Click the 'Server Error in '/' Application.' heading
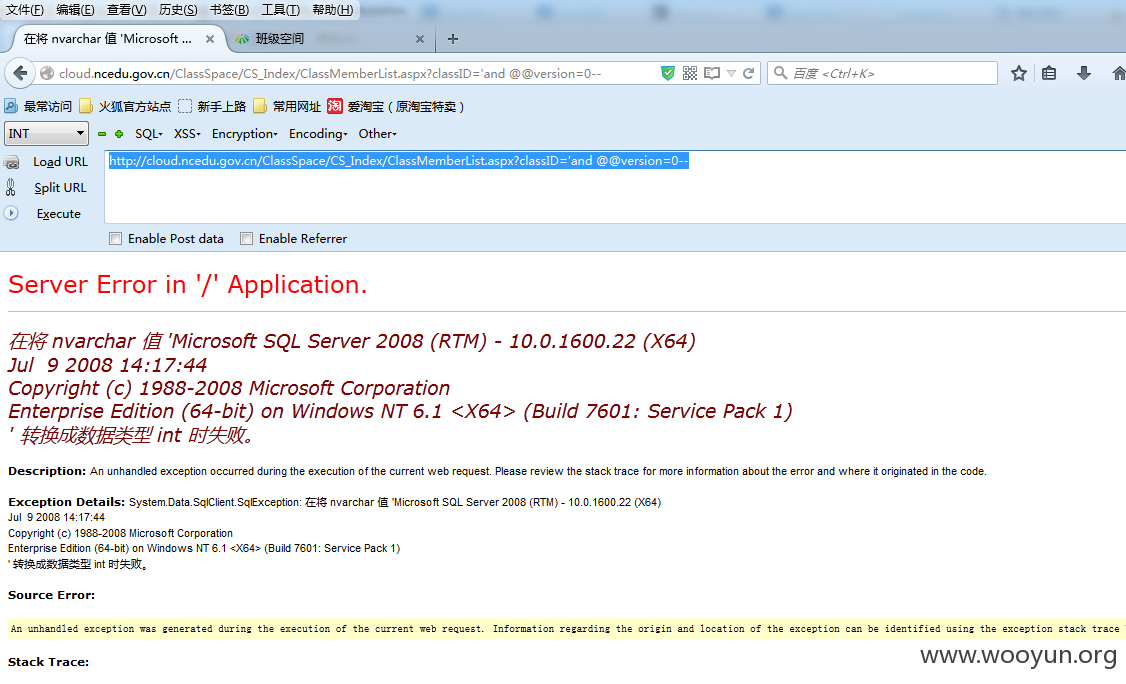 [187, 285]
